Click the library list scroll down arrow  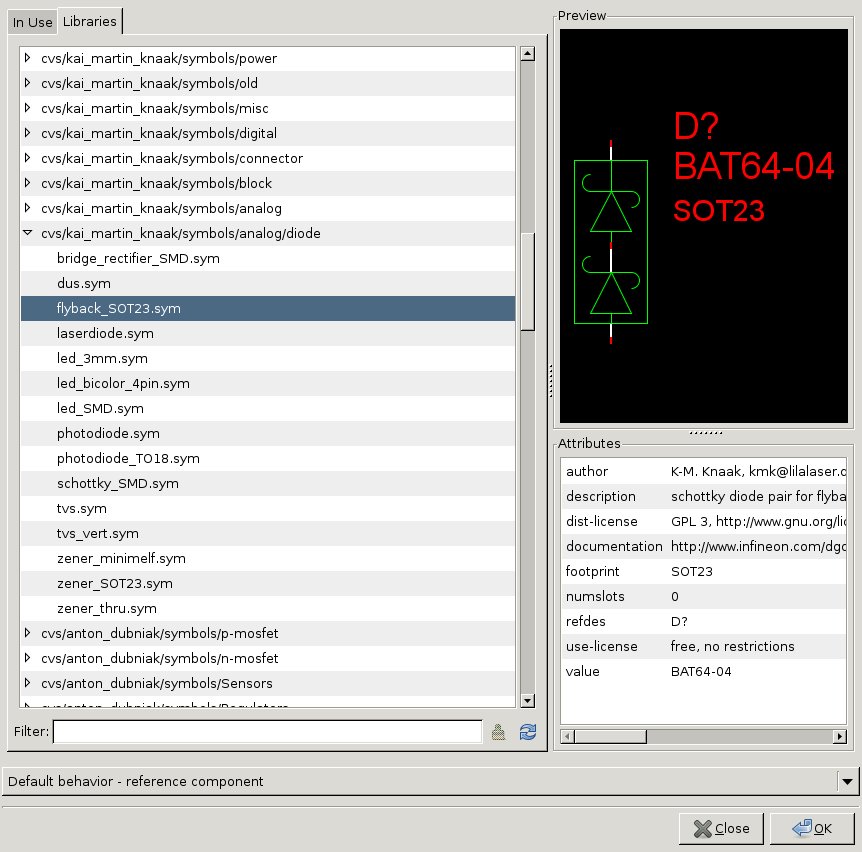click(528, 701)
